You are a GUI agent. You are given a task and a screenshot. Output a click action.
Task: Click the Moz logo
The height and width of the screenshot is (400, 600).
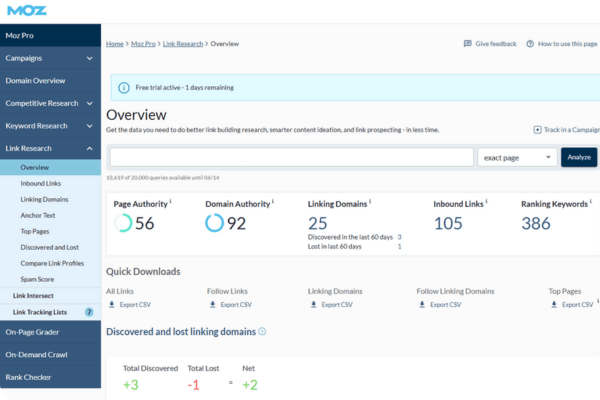[27, 11]
